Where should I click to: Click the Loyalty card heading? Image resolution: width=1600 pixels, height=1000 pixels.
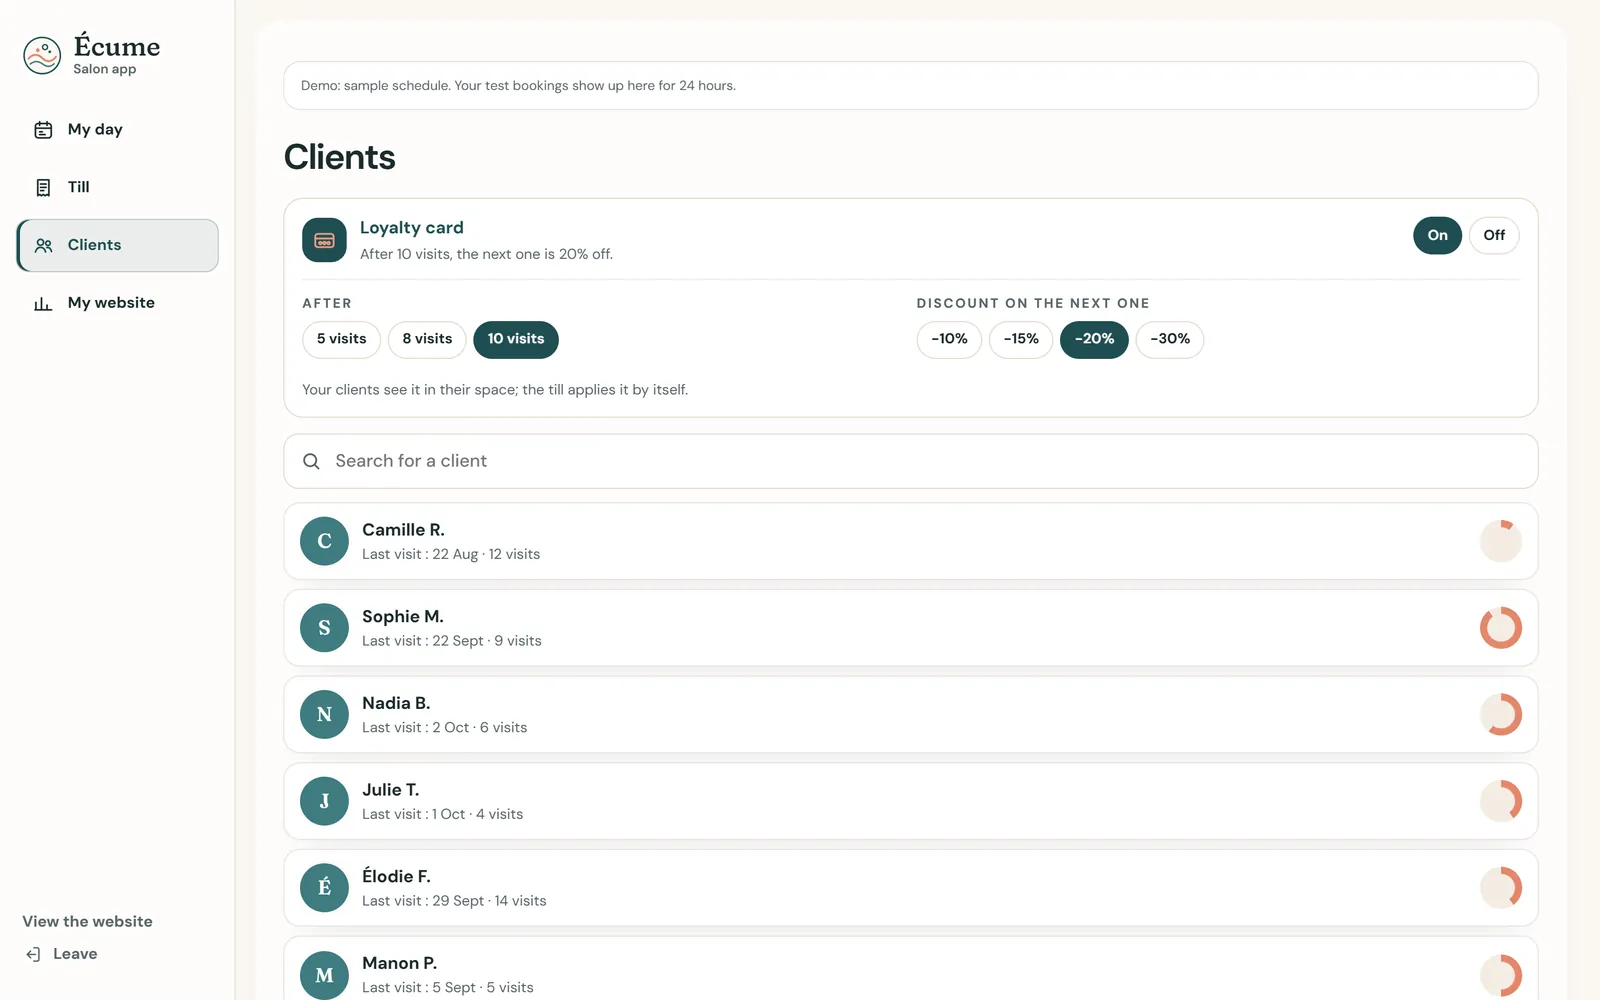click(x=412, y=228)
